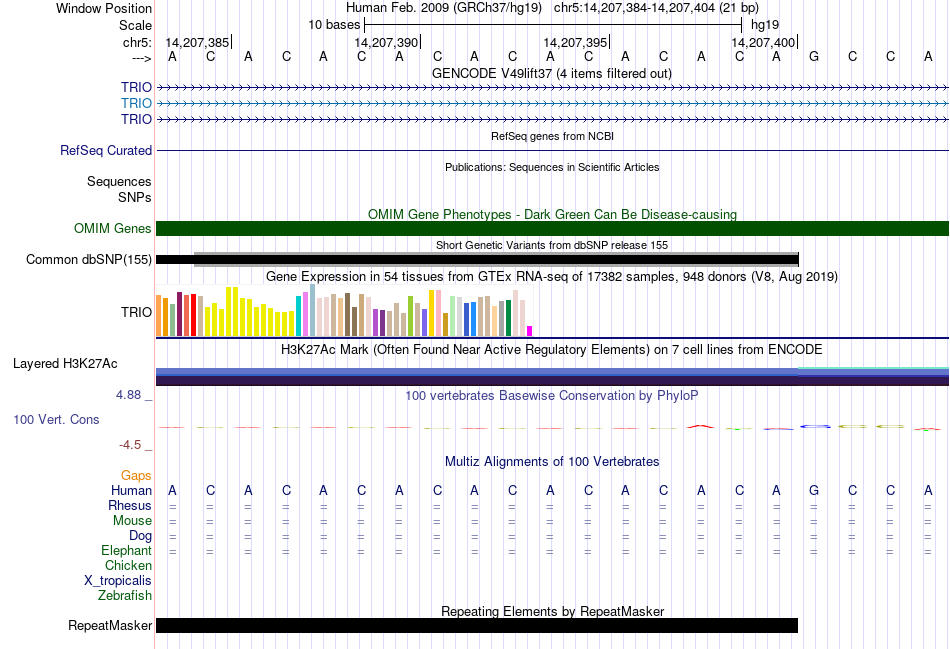Screen dimensions: 950x649
Task: Open 'Short Genetic Variants from dbSNP release 155'
Action: pos(552,245)
